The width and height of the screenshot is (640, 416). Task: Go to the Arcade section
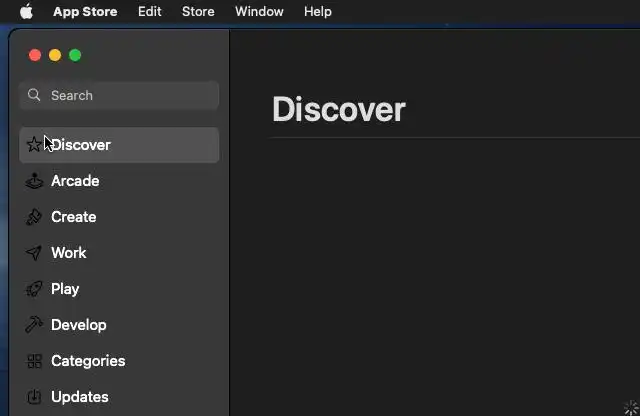pos(119,181)
